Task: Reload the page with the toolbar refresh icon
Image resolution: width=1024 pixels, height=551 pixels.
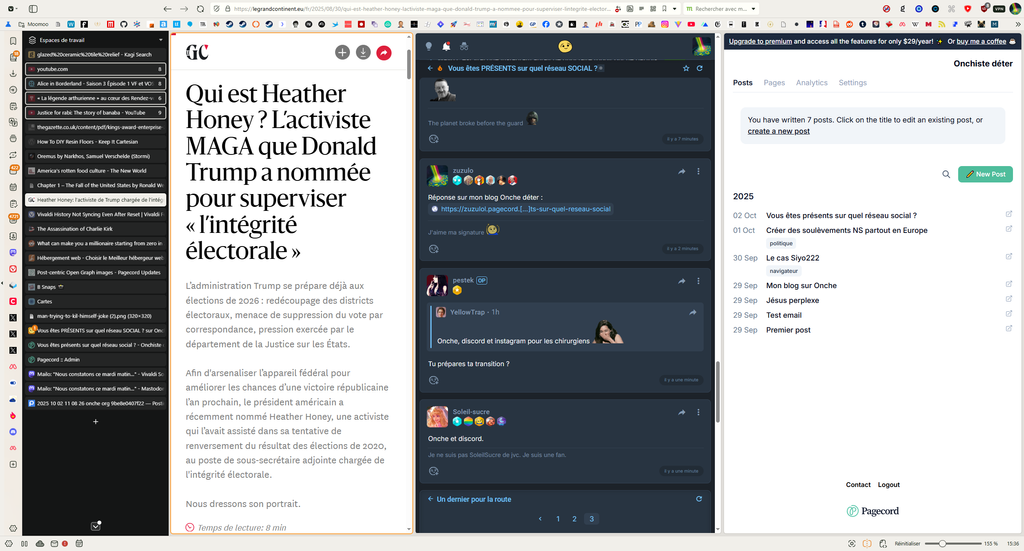Action: (x=200, y=8)
